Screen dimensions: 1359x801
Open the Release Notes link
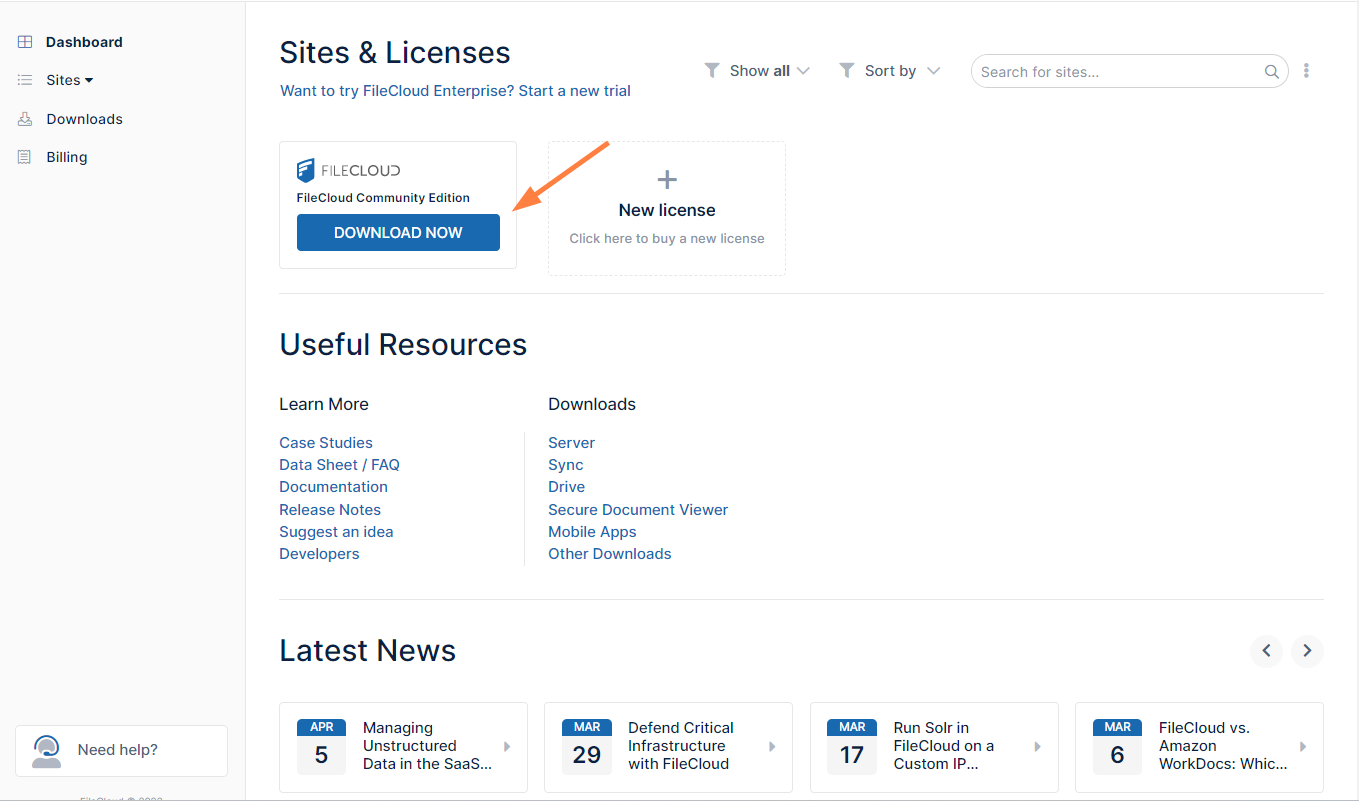coord(330,509)
